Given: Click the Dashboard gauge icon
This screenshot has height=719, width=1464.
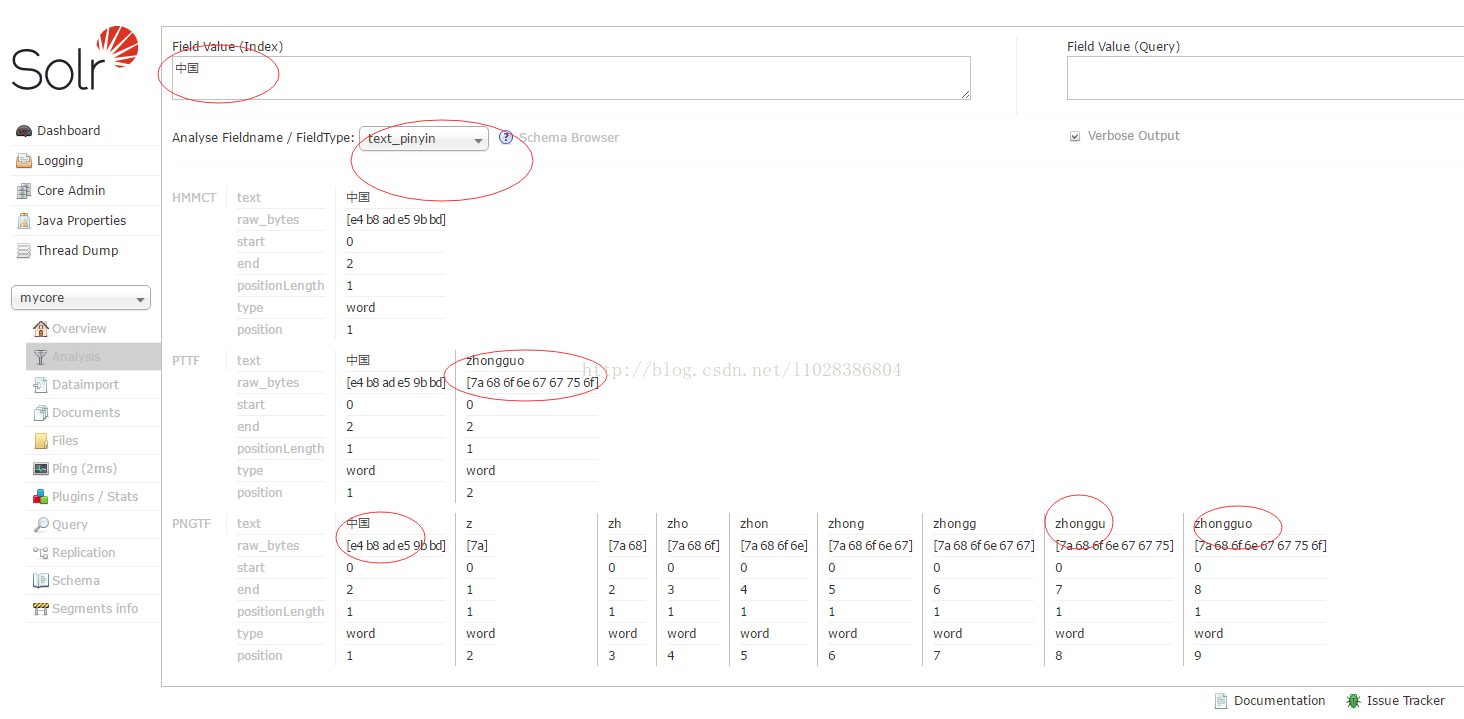Looking at the screenshot, I should pos(24,131).
